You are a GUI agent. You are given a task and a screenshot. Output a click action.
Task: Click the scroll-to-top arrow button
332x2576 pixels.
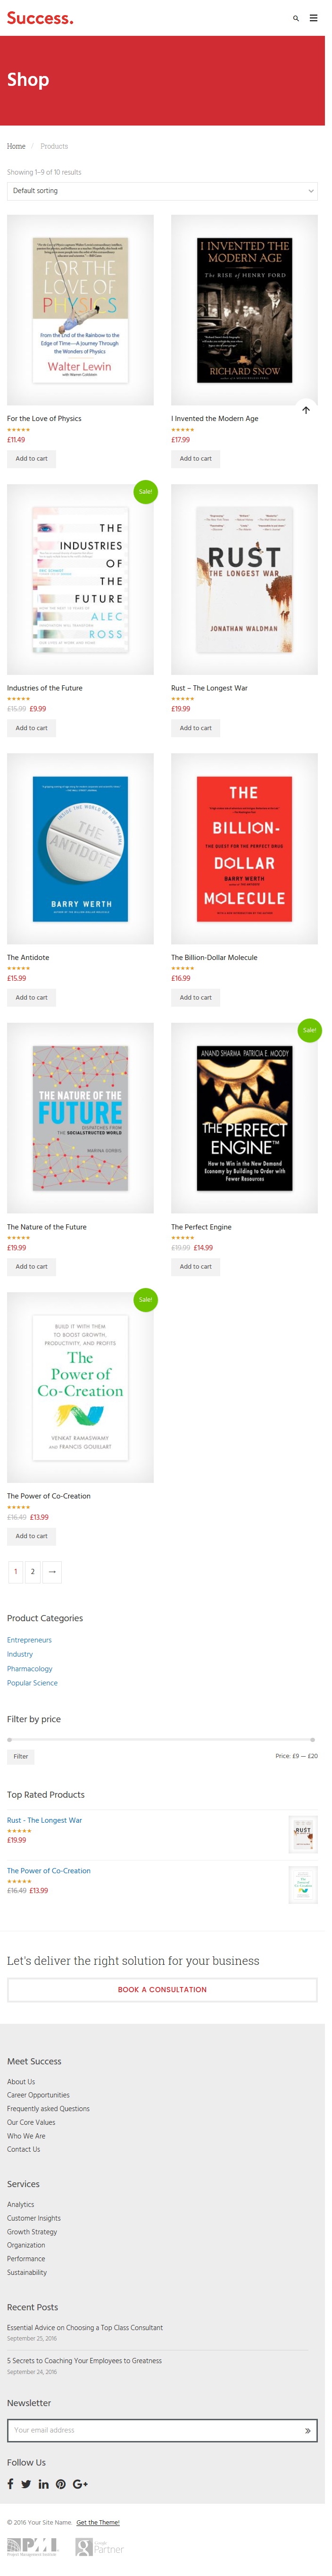click(x=306, y=409)
